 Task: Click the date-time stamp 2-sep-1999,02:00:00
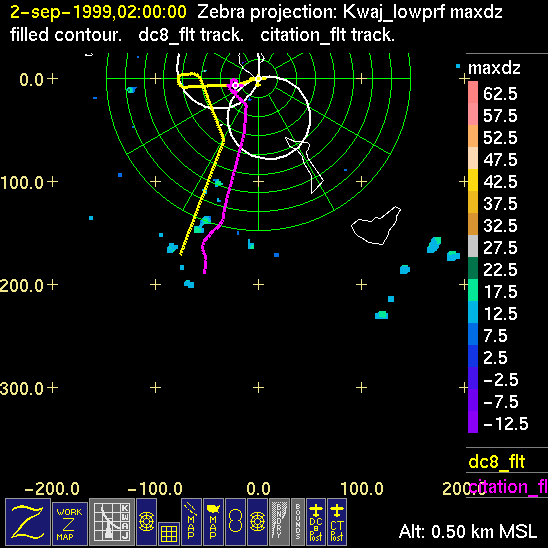(98, 12)
